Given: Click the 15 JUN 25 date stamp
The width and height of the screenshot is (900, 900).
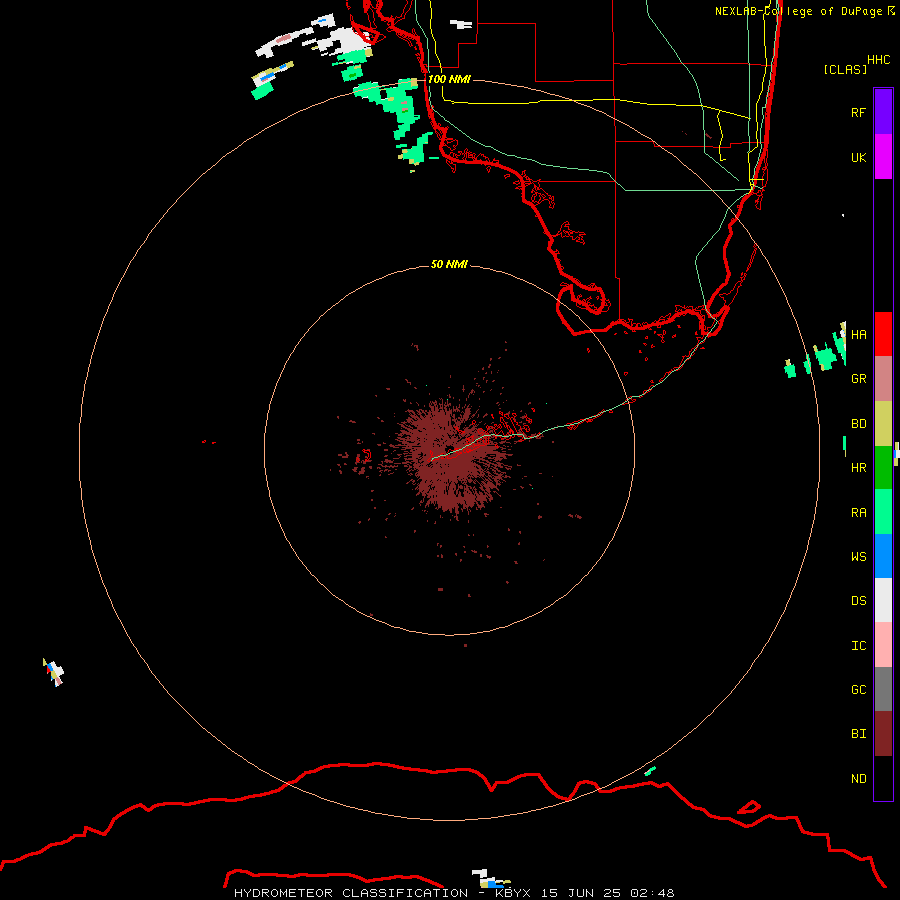Looking at the screenshot, I should pos(582,893).
